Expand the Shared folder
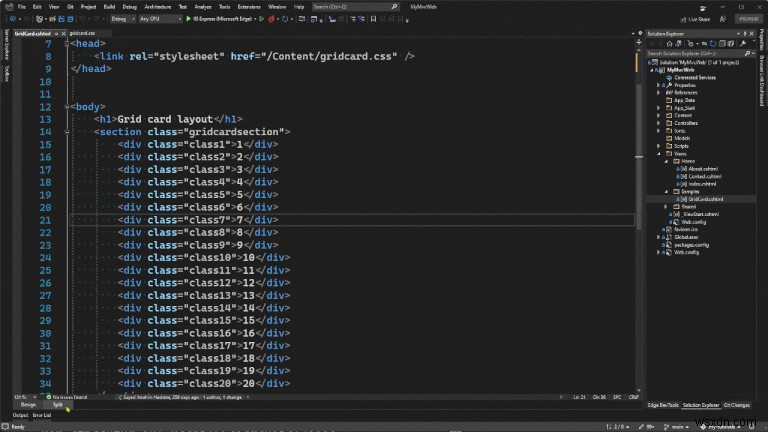Viewport: 768px width, 432px height. click(666, 207)
